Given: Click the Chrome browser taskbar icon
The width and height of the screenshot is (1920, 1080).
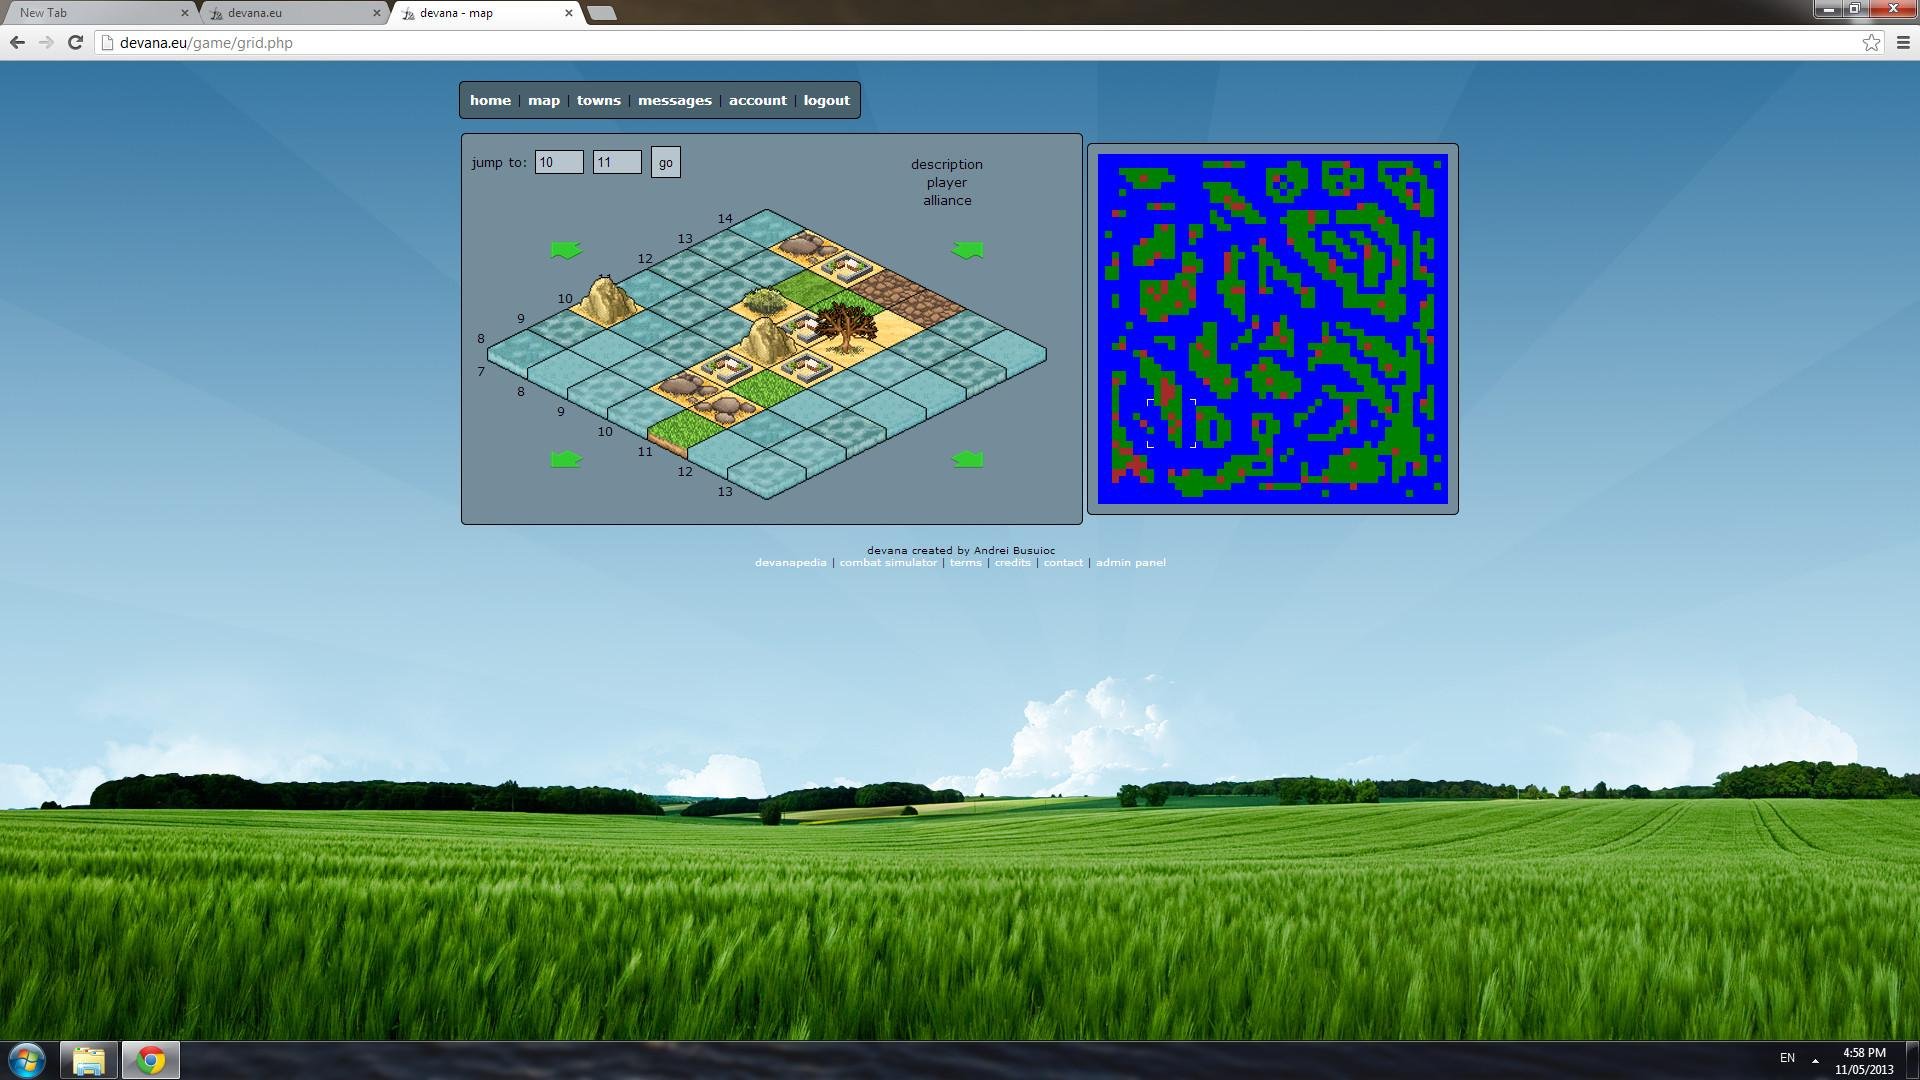Looking at the screenshot, I should pyautogui.click(x=150, y=1058).
